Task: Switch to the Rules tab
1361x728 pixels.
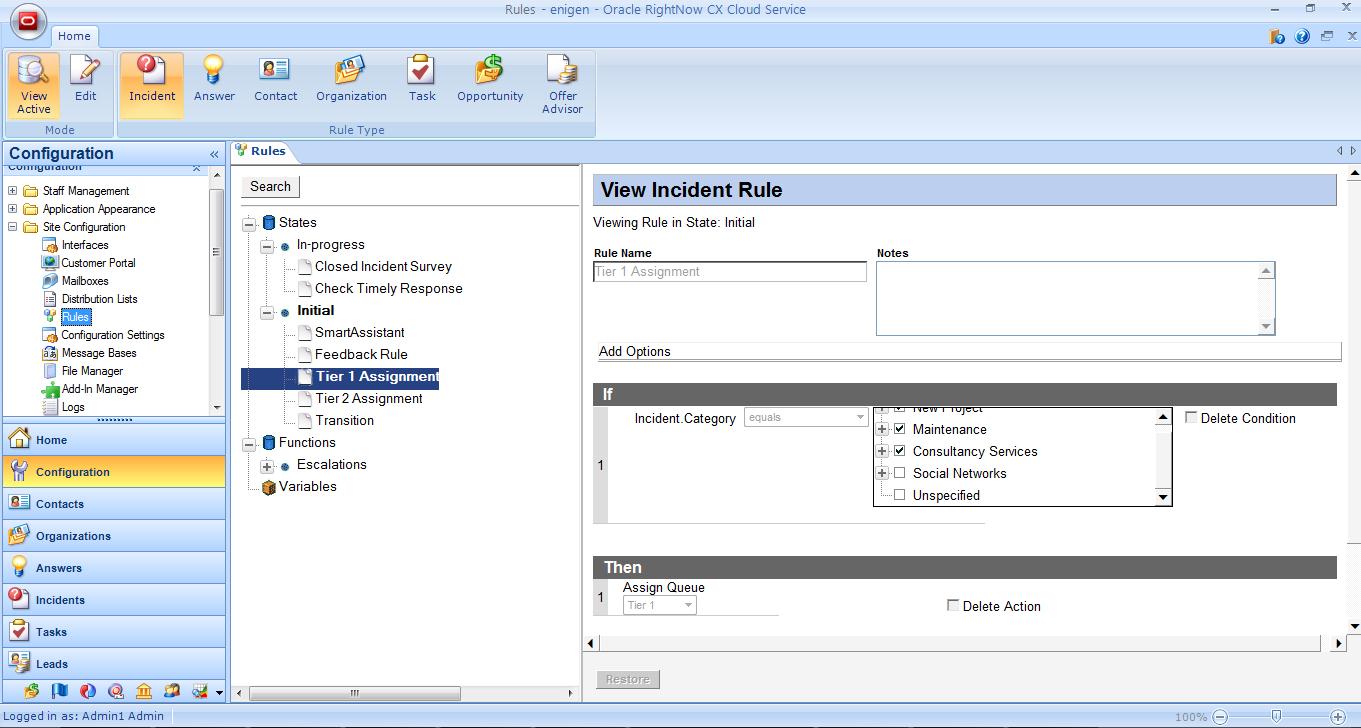Action: click(x=262, y=152)
